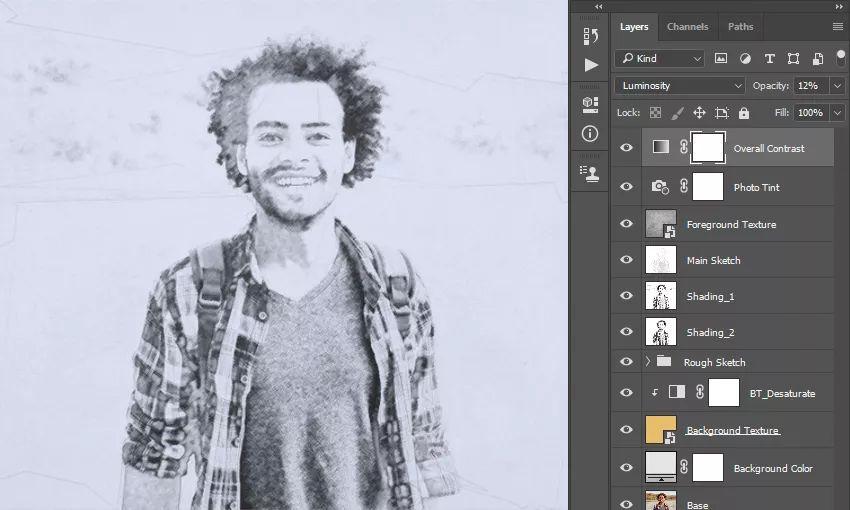Lock transparent pixels
Screen dimensions: 850x510
[655, 113]
